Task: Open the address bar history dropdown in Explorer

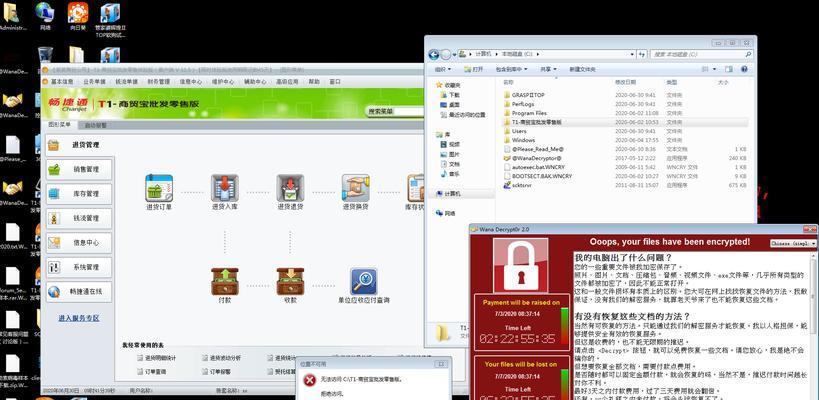Action: pos(633,54)
